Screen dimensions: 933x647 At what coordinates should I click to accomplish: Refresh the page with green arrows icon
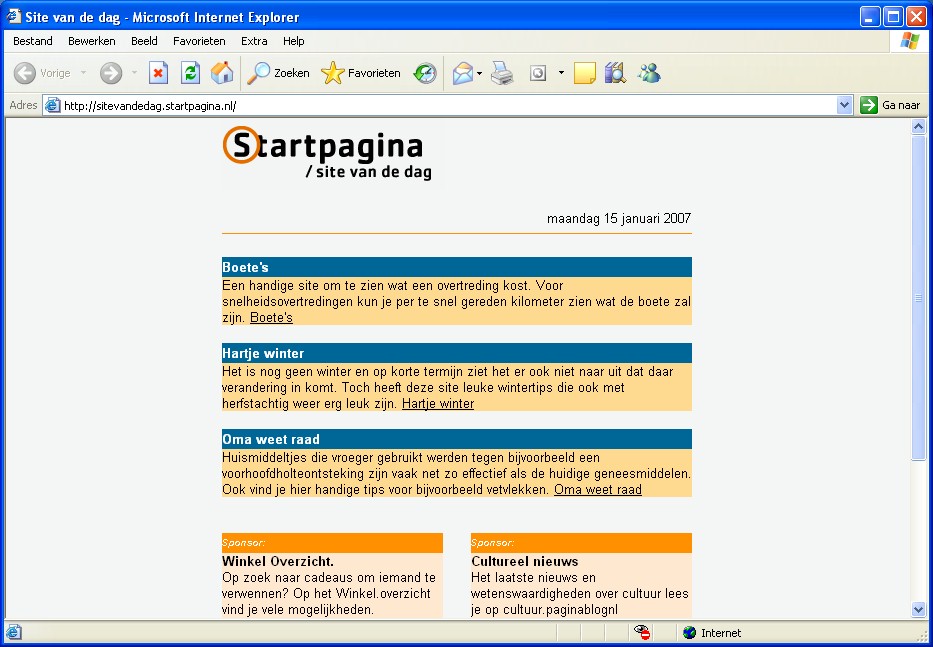pyautogui.click(x=190, y=73)
